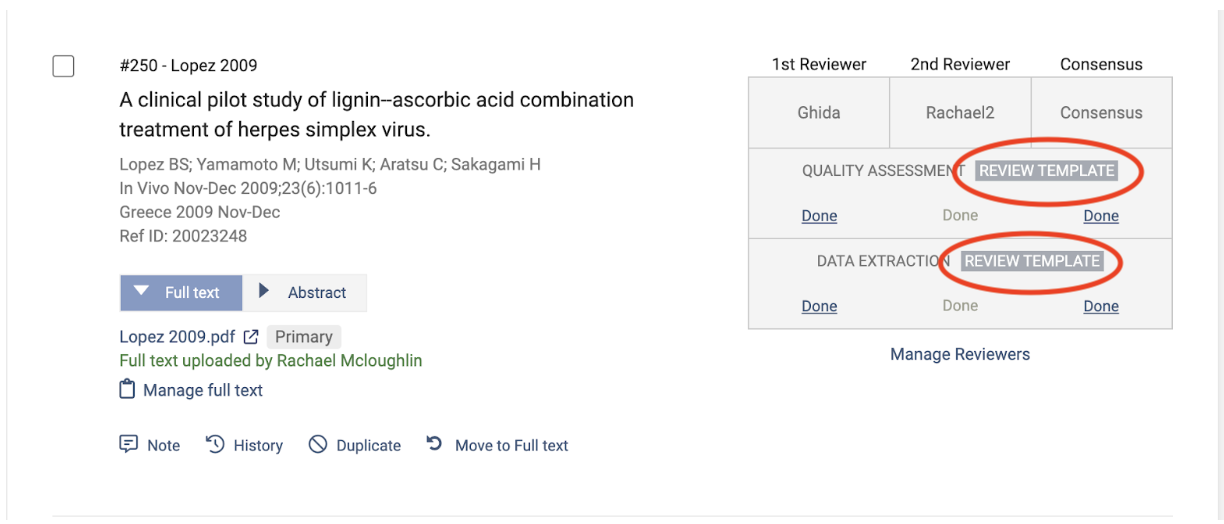Open Ghida's Quality Assessment Done link
The image size is (1224, 524).
point(819,216)
